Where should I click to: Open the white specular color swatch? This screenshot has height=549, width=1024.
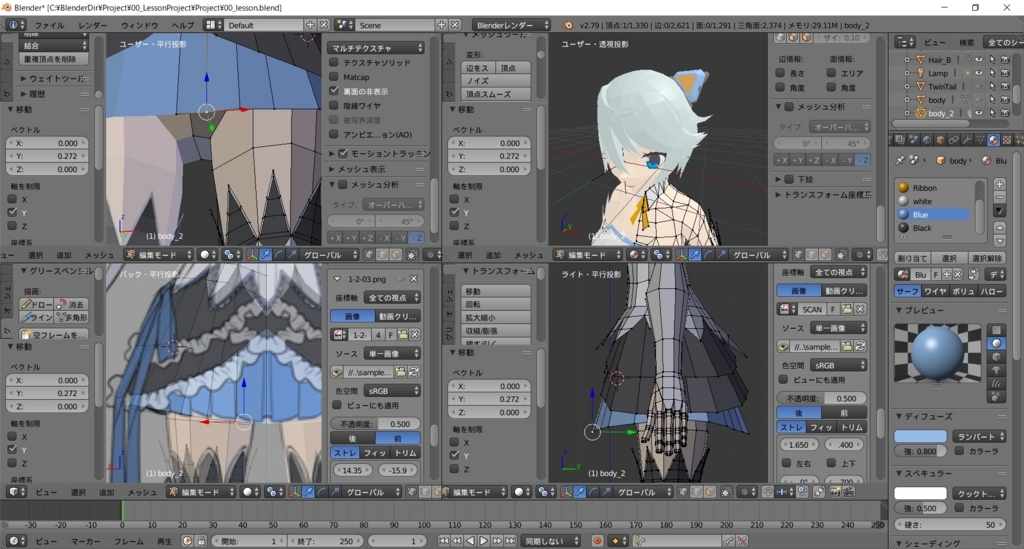(x=920, y=493)
